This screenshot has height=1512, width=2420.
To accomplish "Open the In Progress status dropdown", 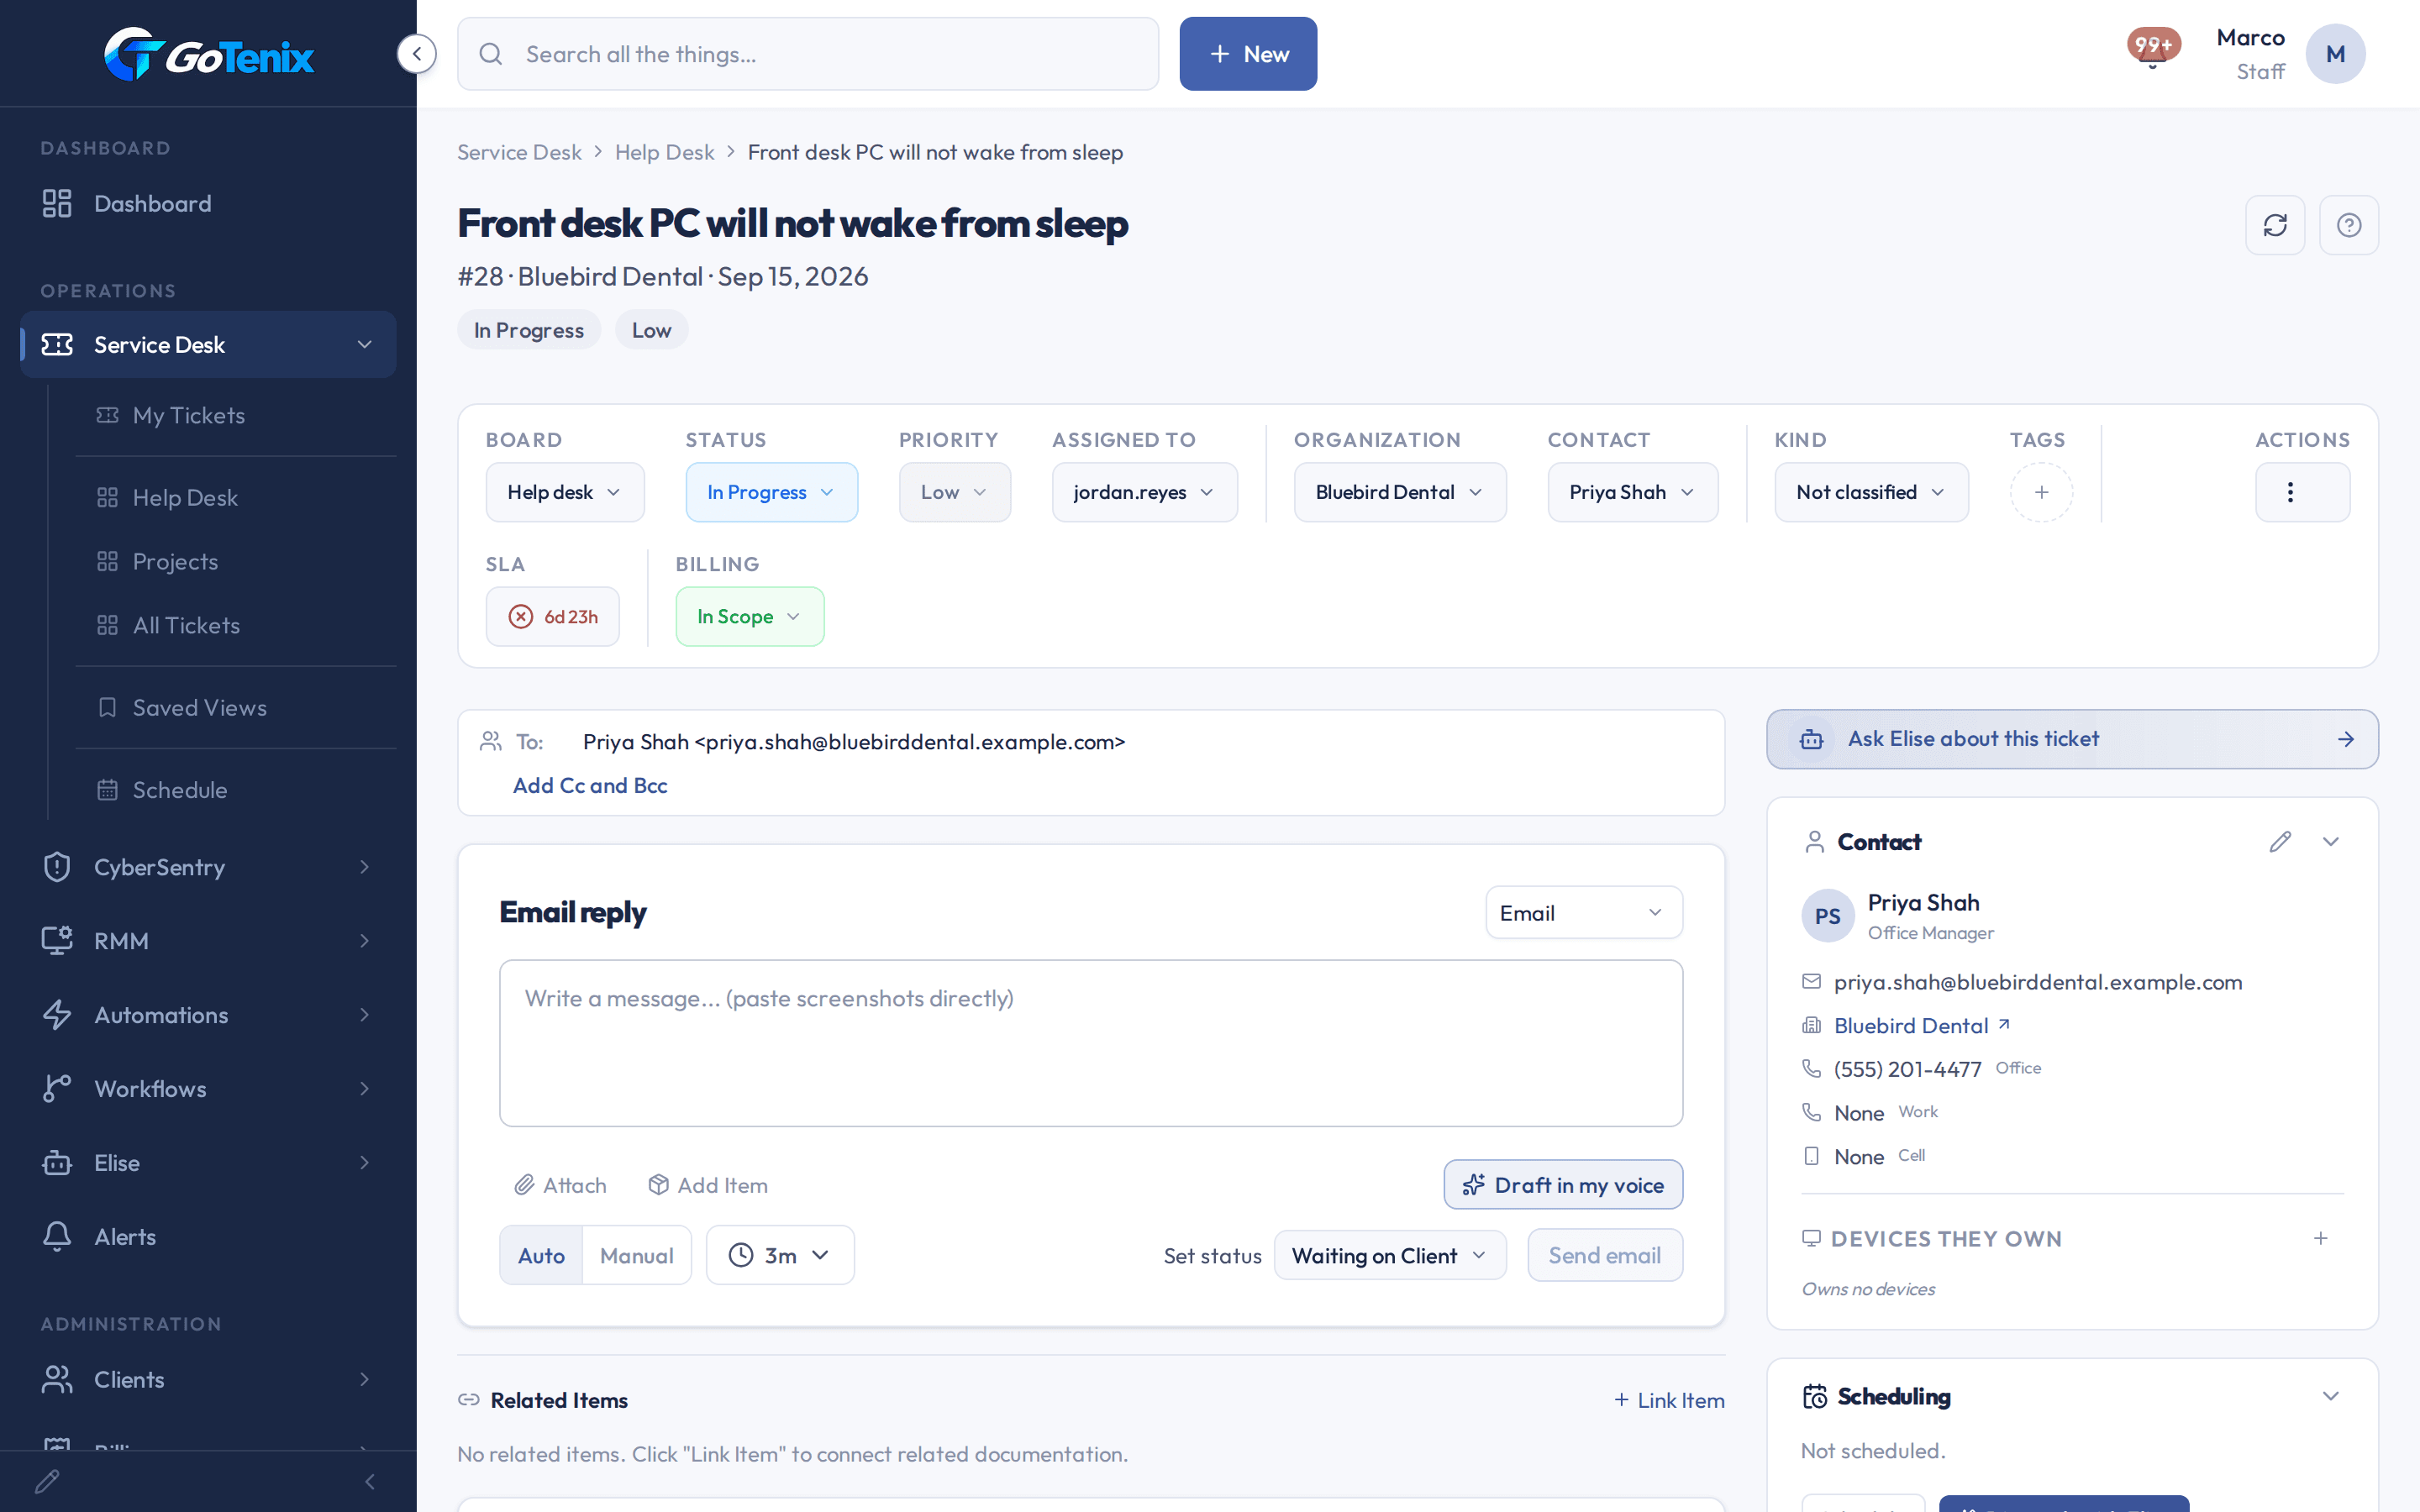I will click(x=771, y=492).
